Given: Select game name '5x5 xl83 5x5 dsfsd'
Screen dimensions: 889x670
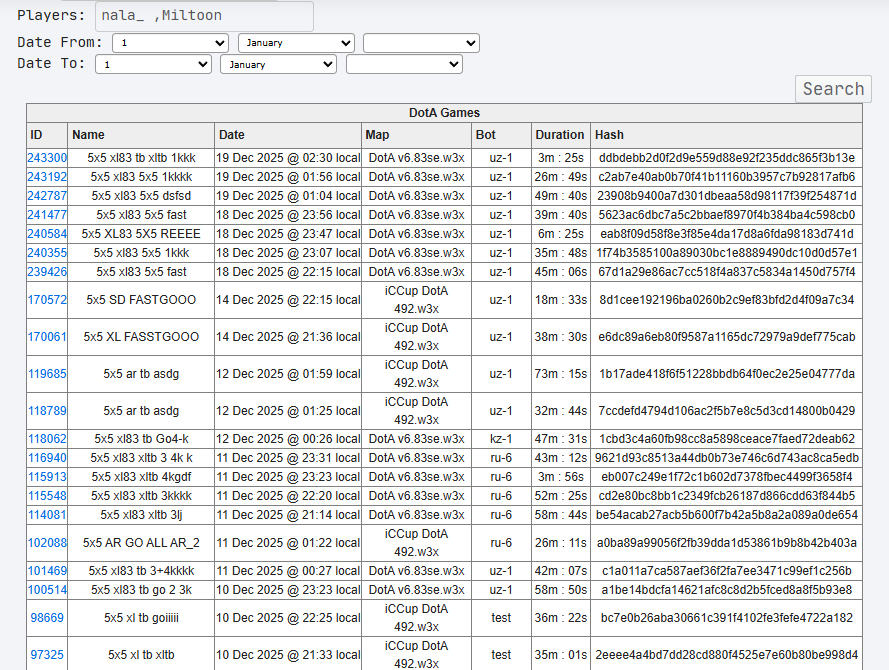Looking at the screenshot, I should [141, 196].
